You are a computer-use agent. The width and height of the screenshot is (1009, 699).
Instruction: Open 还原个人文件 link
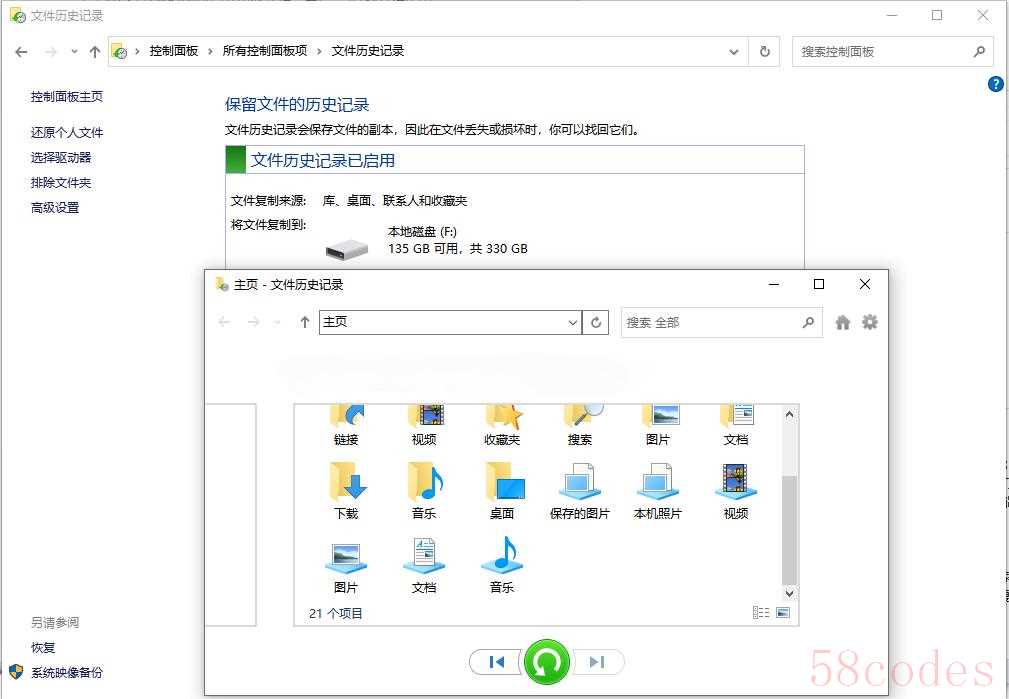coord(67,133)
